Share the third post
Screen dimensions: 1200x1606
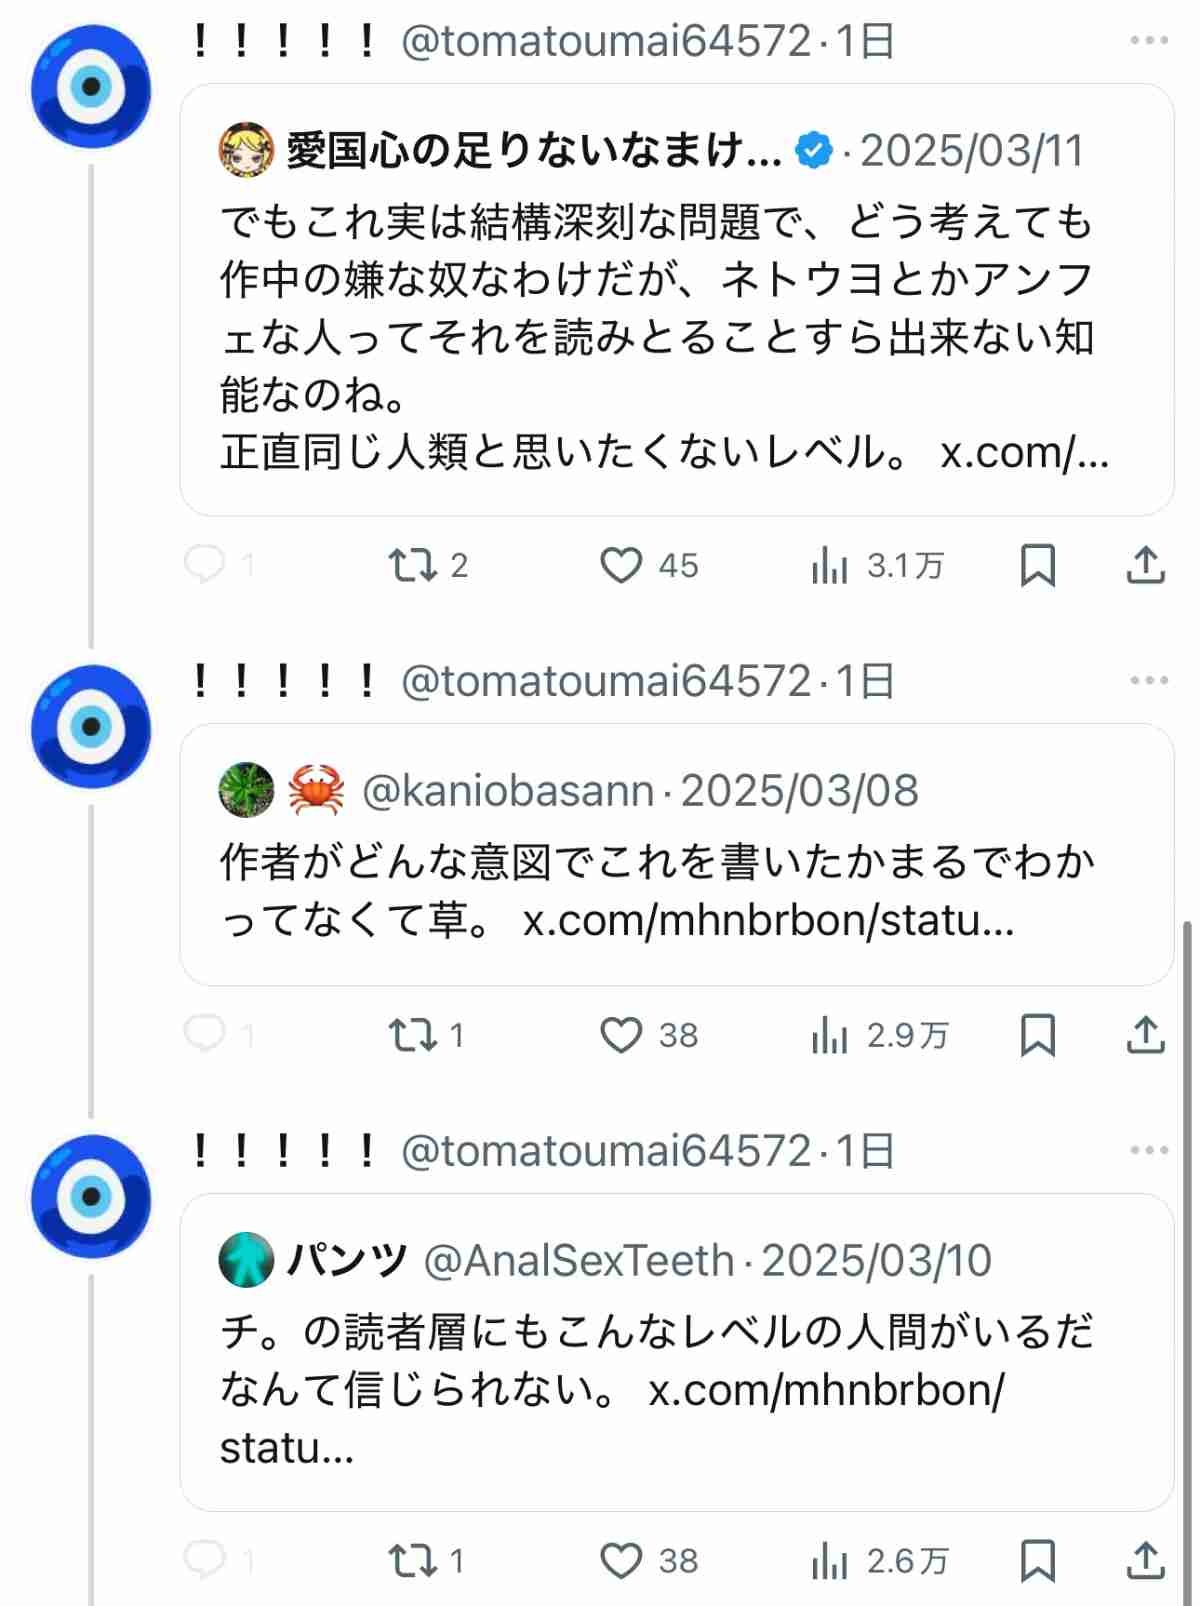tap(1145, 1561)
